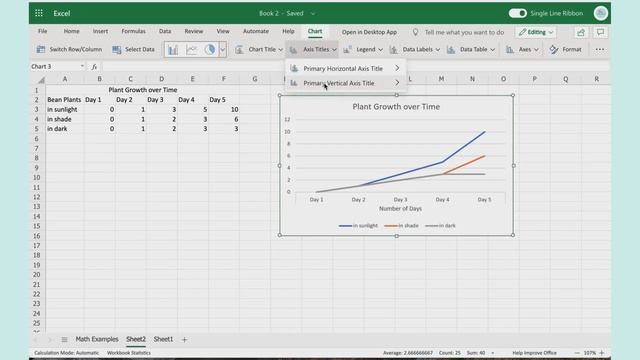Click the Bean Plants cell
The width and height of the screenshot is (640, 360).
point(64,100)
